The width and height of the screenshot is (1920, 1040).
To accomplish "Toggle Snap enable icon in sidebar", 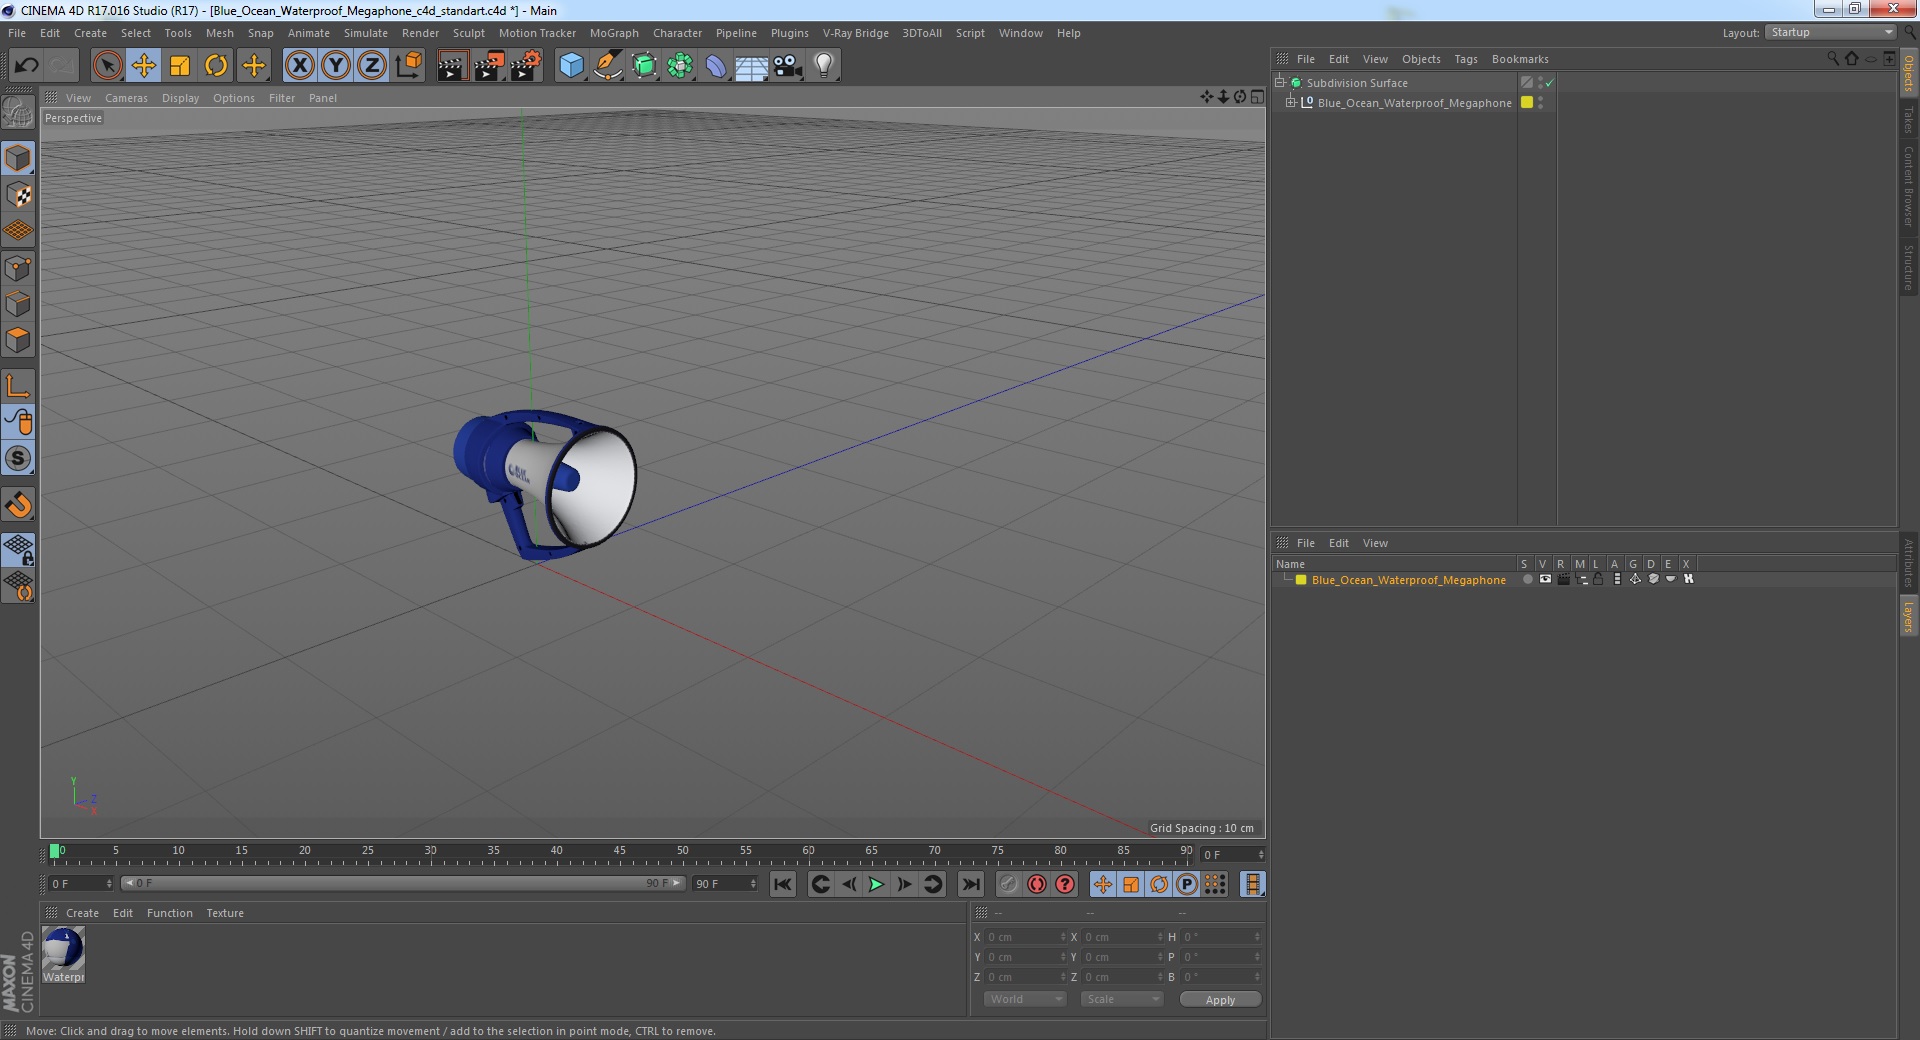I will coord(18,459).
